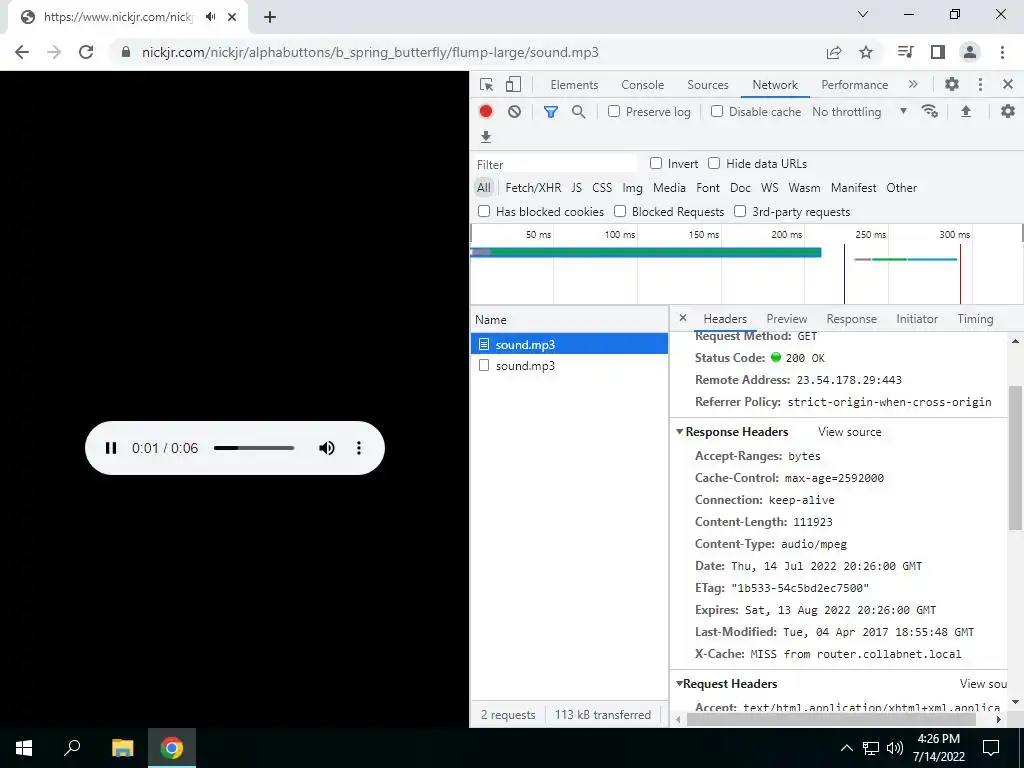Select the Network tab

tap(775, 85)
